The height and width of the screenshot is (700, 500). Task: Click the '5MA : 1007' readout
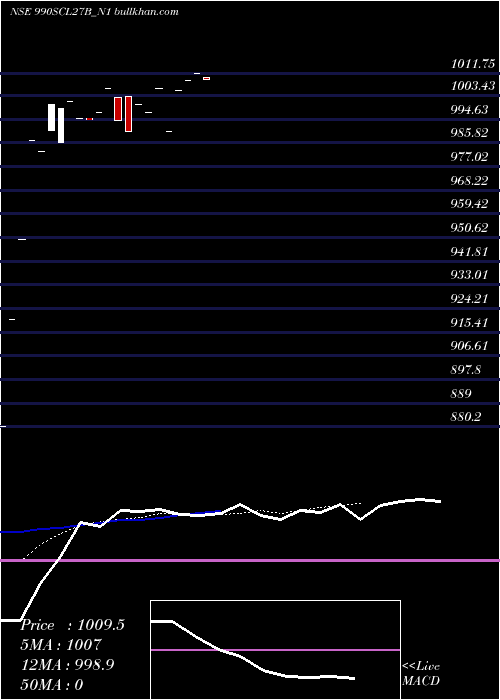[61, 645]
